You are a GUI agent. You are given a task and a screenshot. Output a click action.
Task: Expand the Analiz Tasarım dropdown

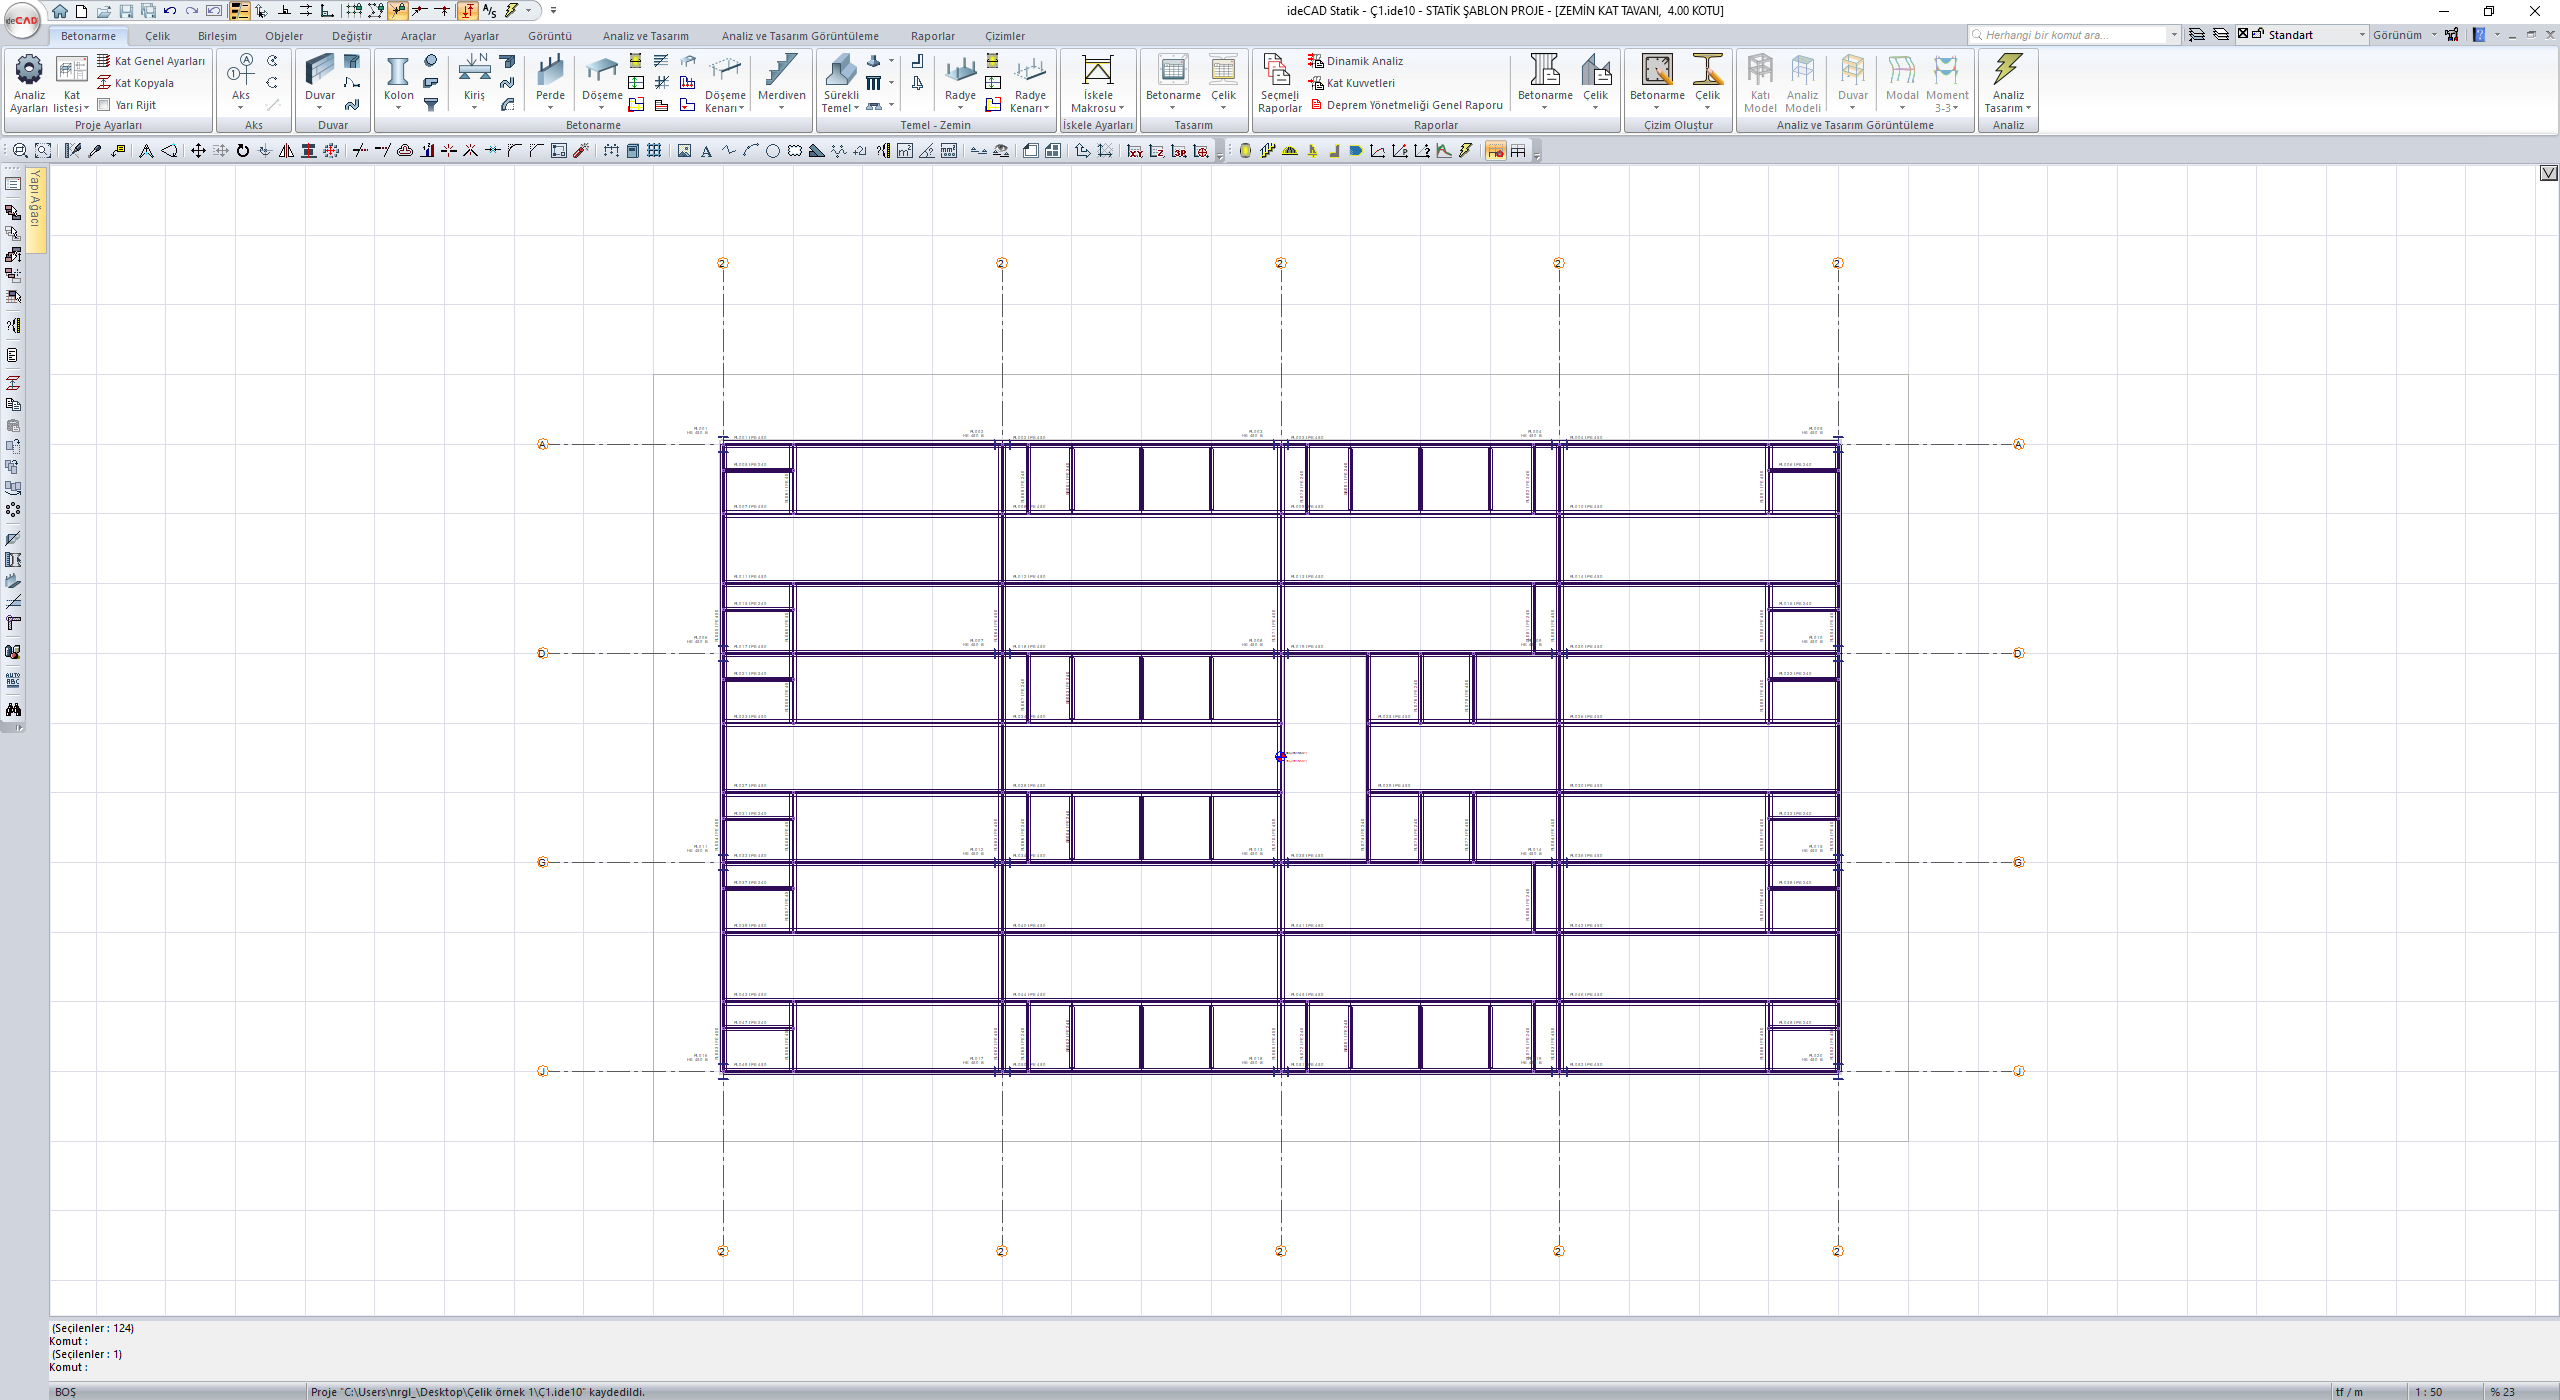(2008, 108)
